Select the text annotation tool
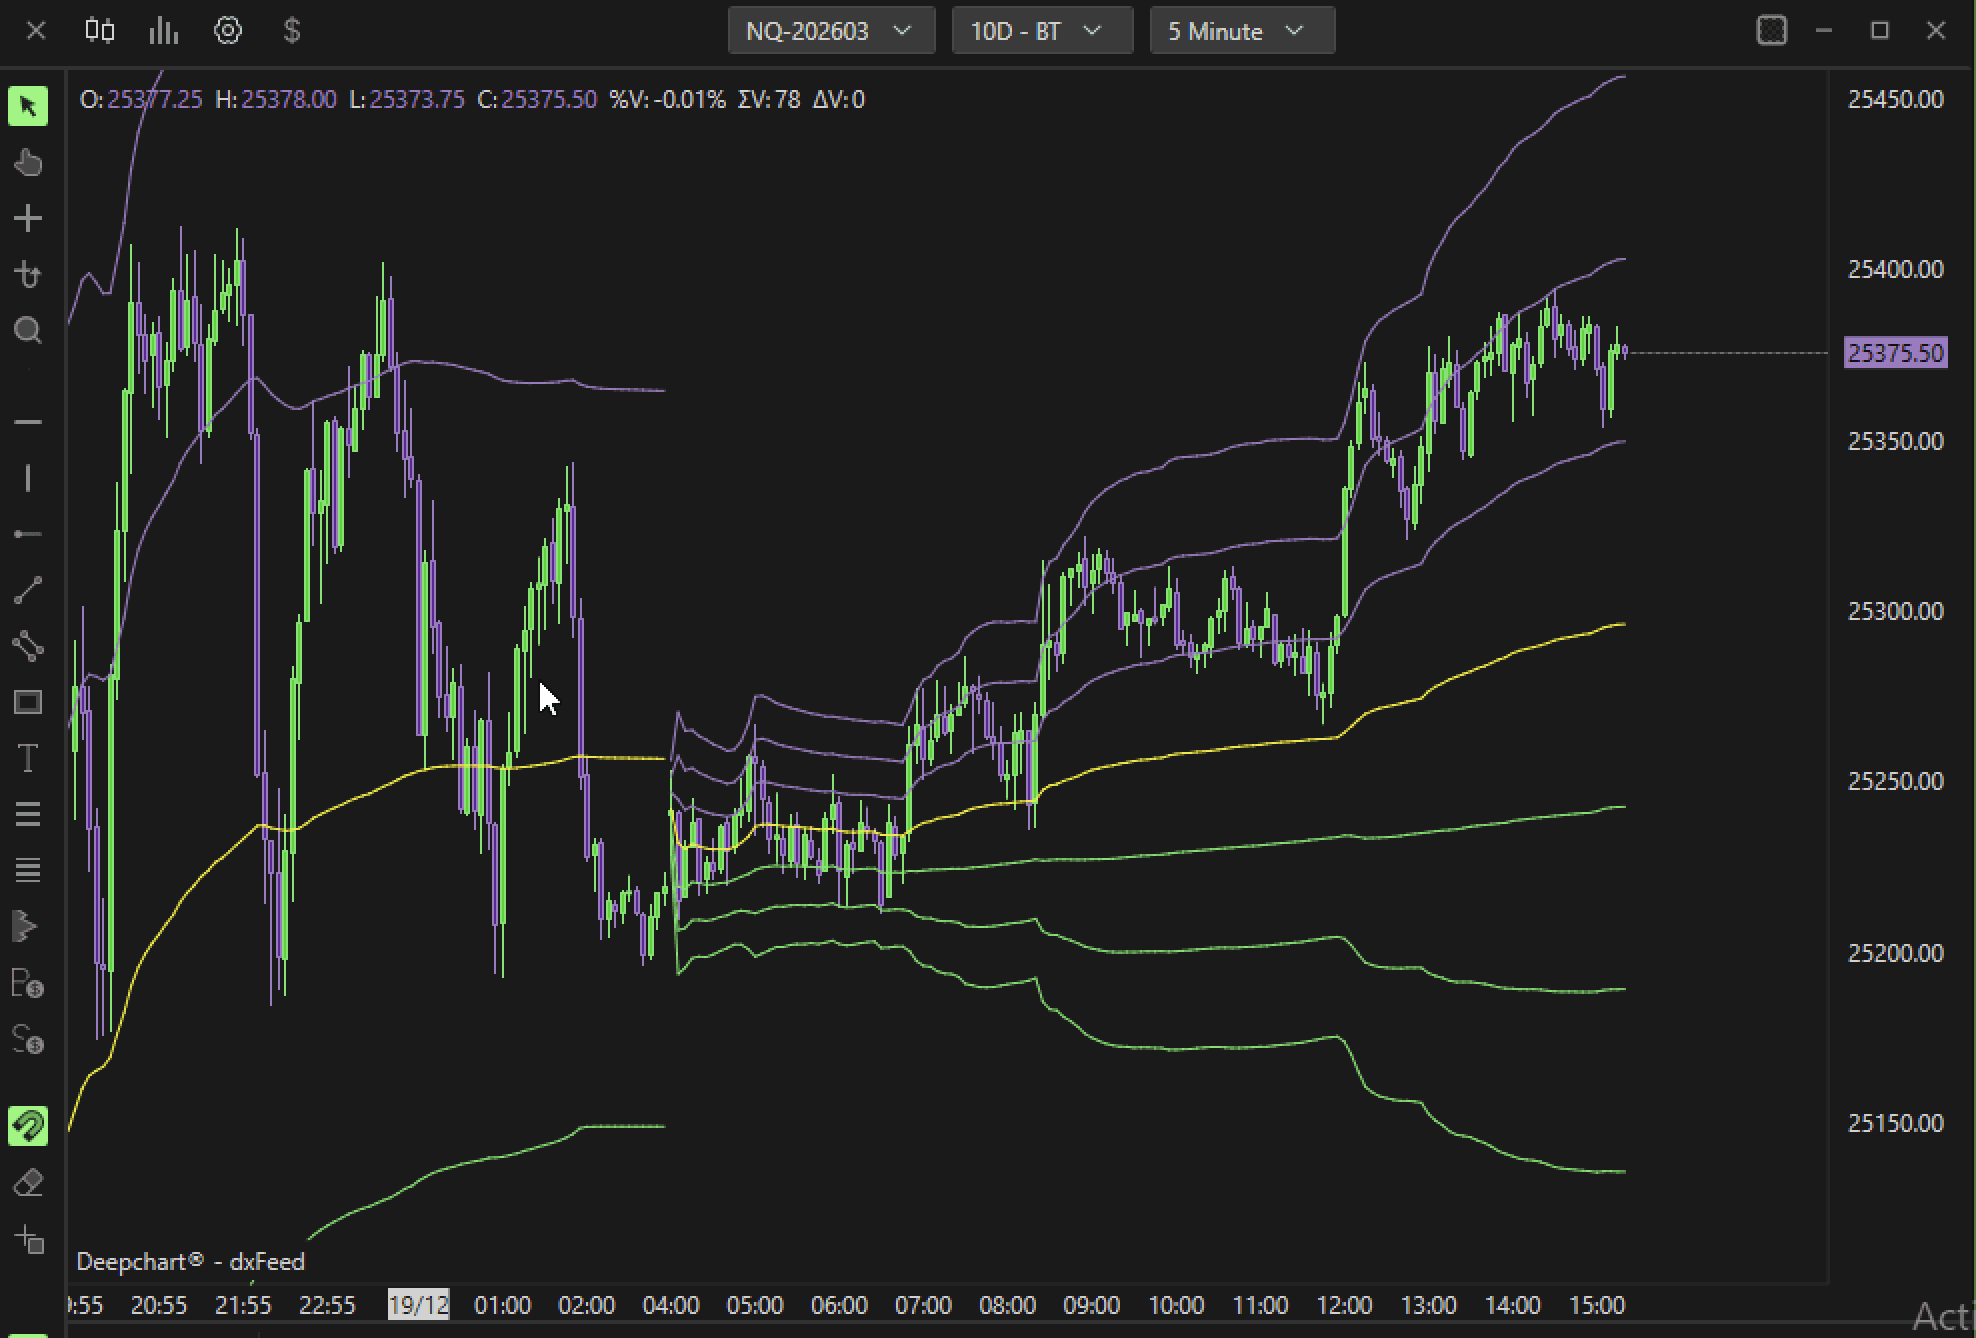This screenshot has height=1338, width=1976. [28, 758]
